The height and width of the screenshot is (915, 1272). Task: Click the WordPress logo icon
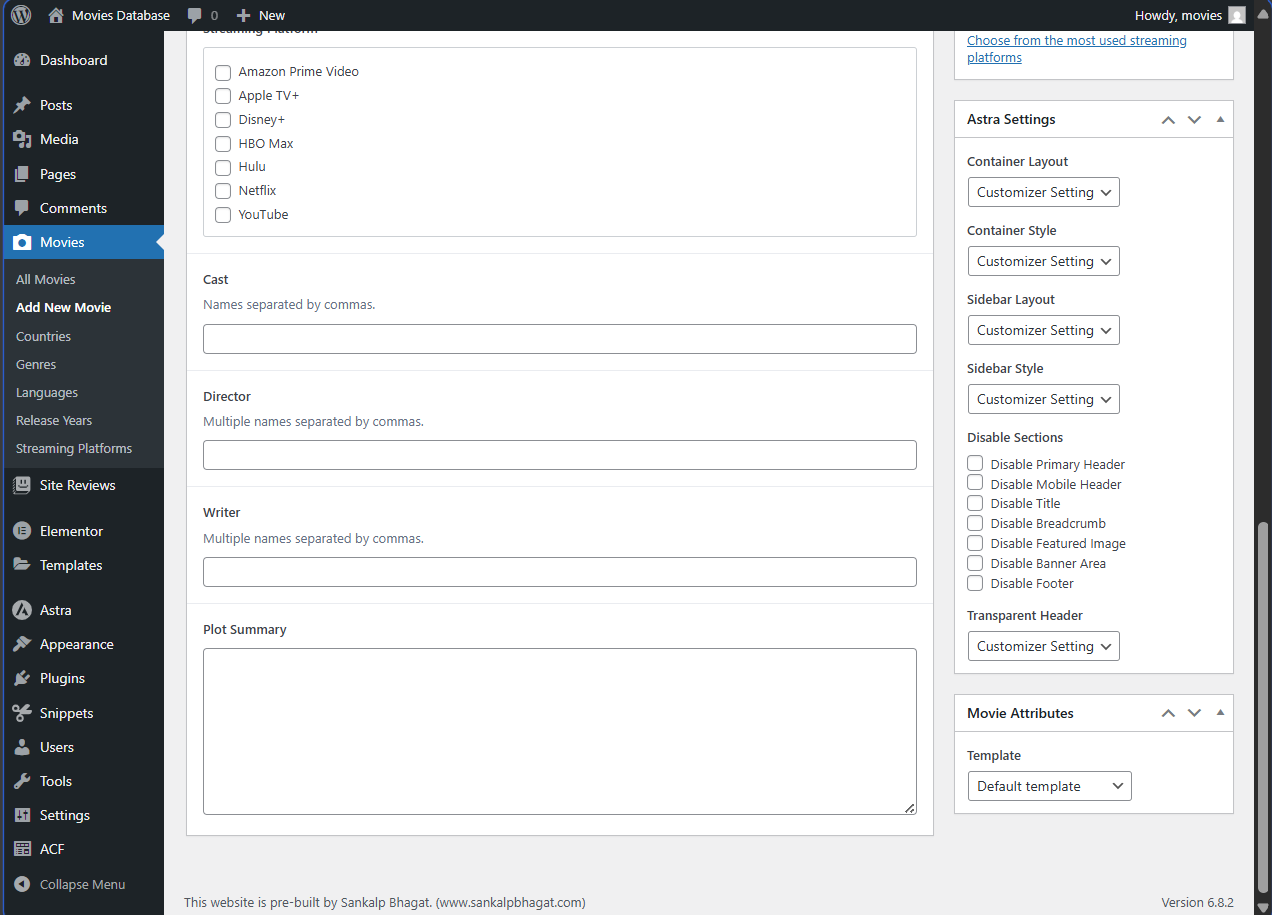[21, 15]
